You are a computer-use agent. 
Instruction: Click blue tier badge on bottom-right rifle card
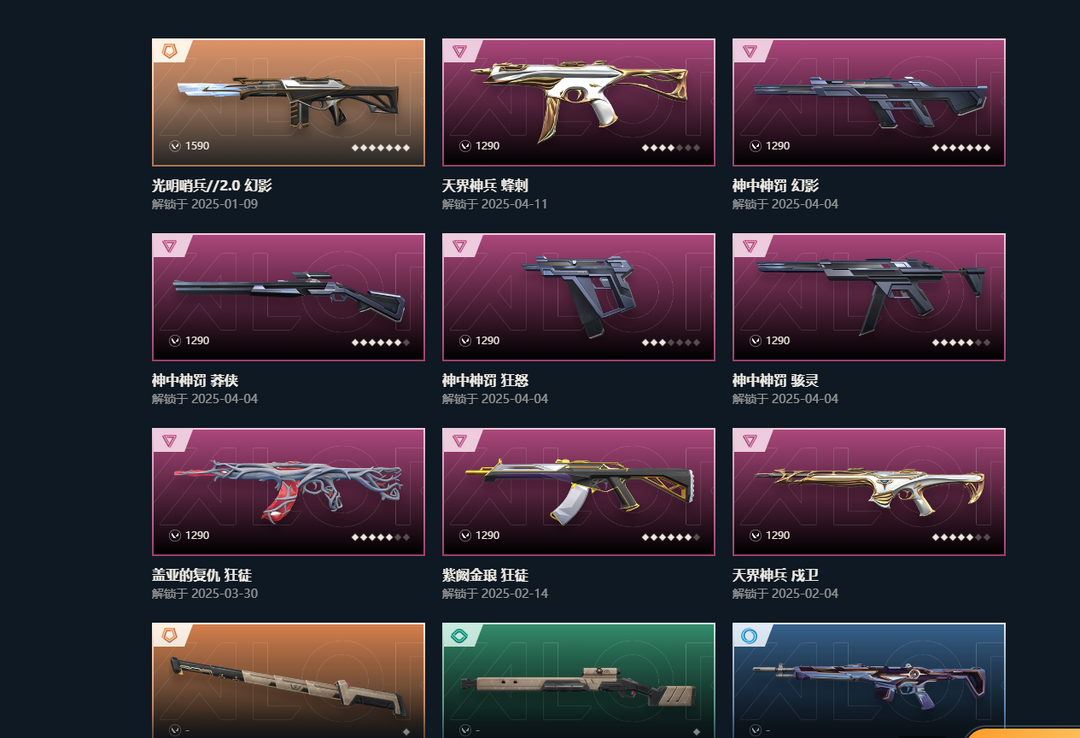pos(749,635)
